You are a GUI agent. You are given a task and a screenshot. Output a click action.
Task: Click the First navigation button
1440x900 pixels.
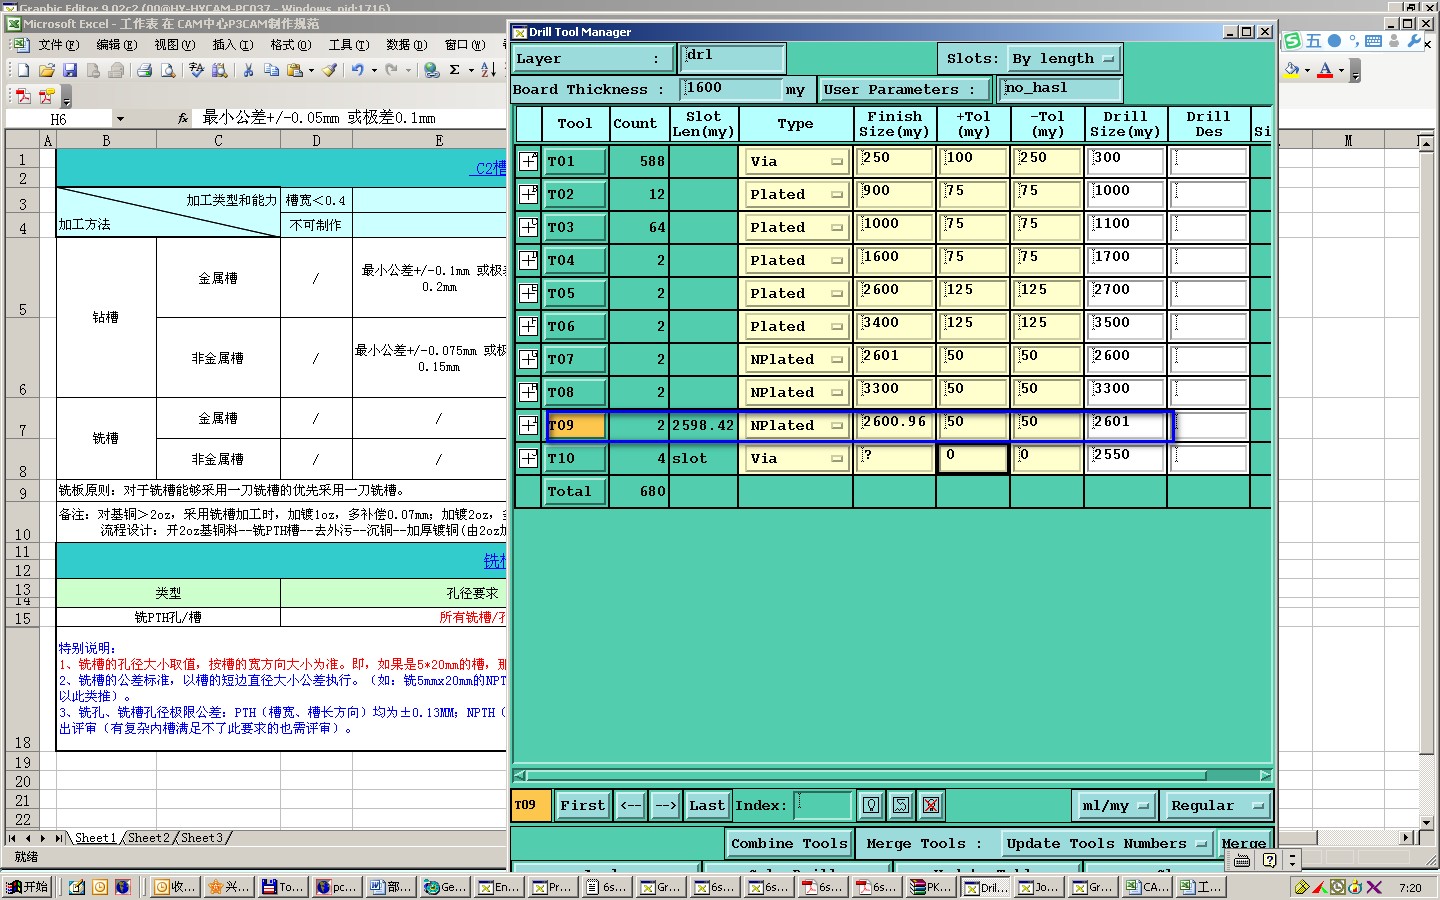582,805
